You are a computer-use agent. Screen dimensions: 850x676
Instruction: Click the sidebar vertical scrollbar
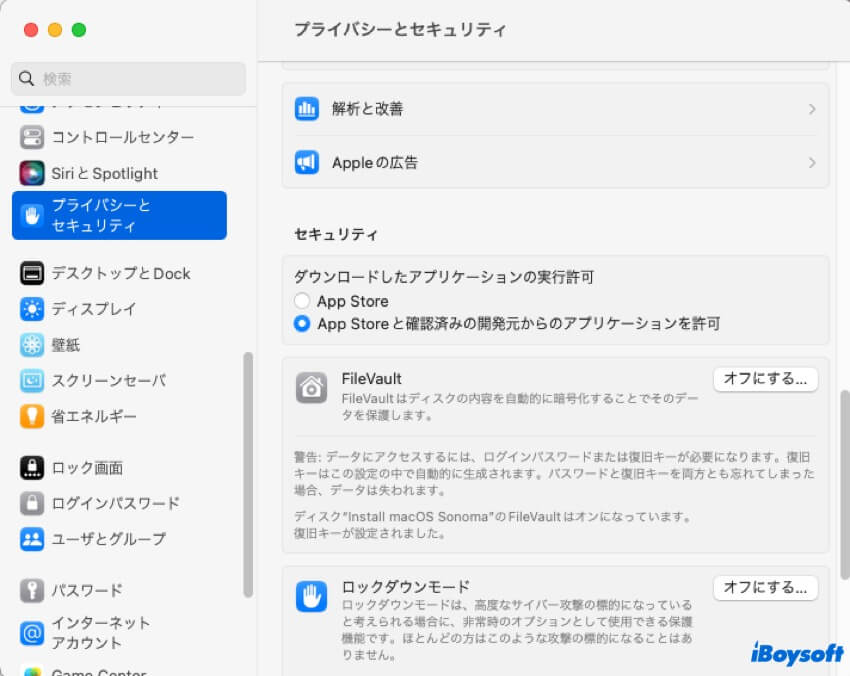click(248, 475)
